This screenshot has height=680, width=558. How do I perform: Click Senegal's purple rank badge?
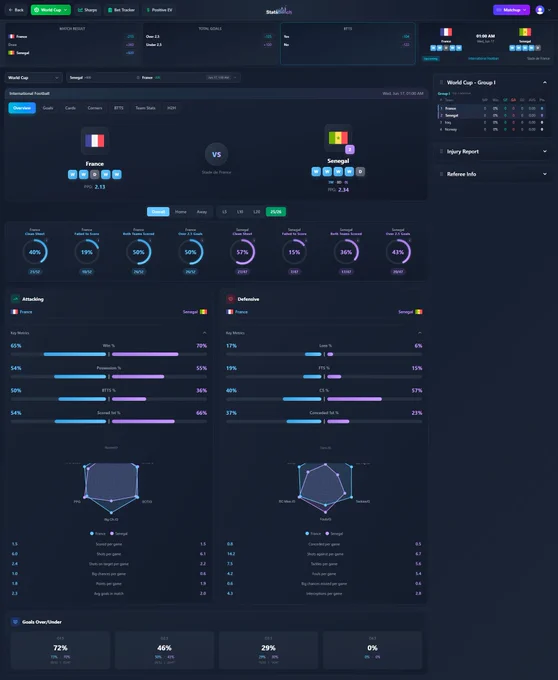click(350, 150)
